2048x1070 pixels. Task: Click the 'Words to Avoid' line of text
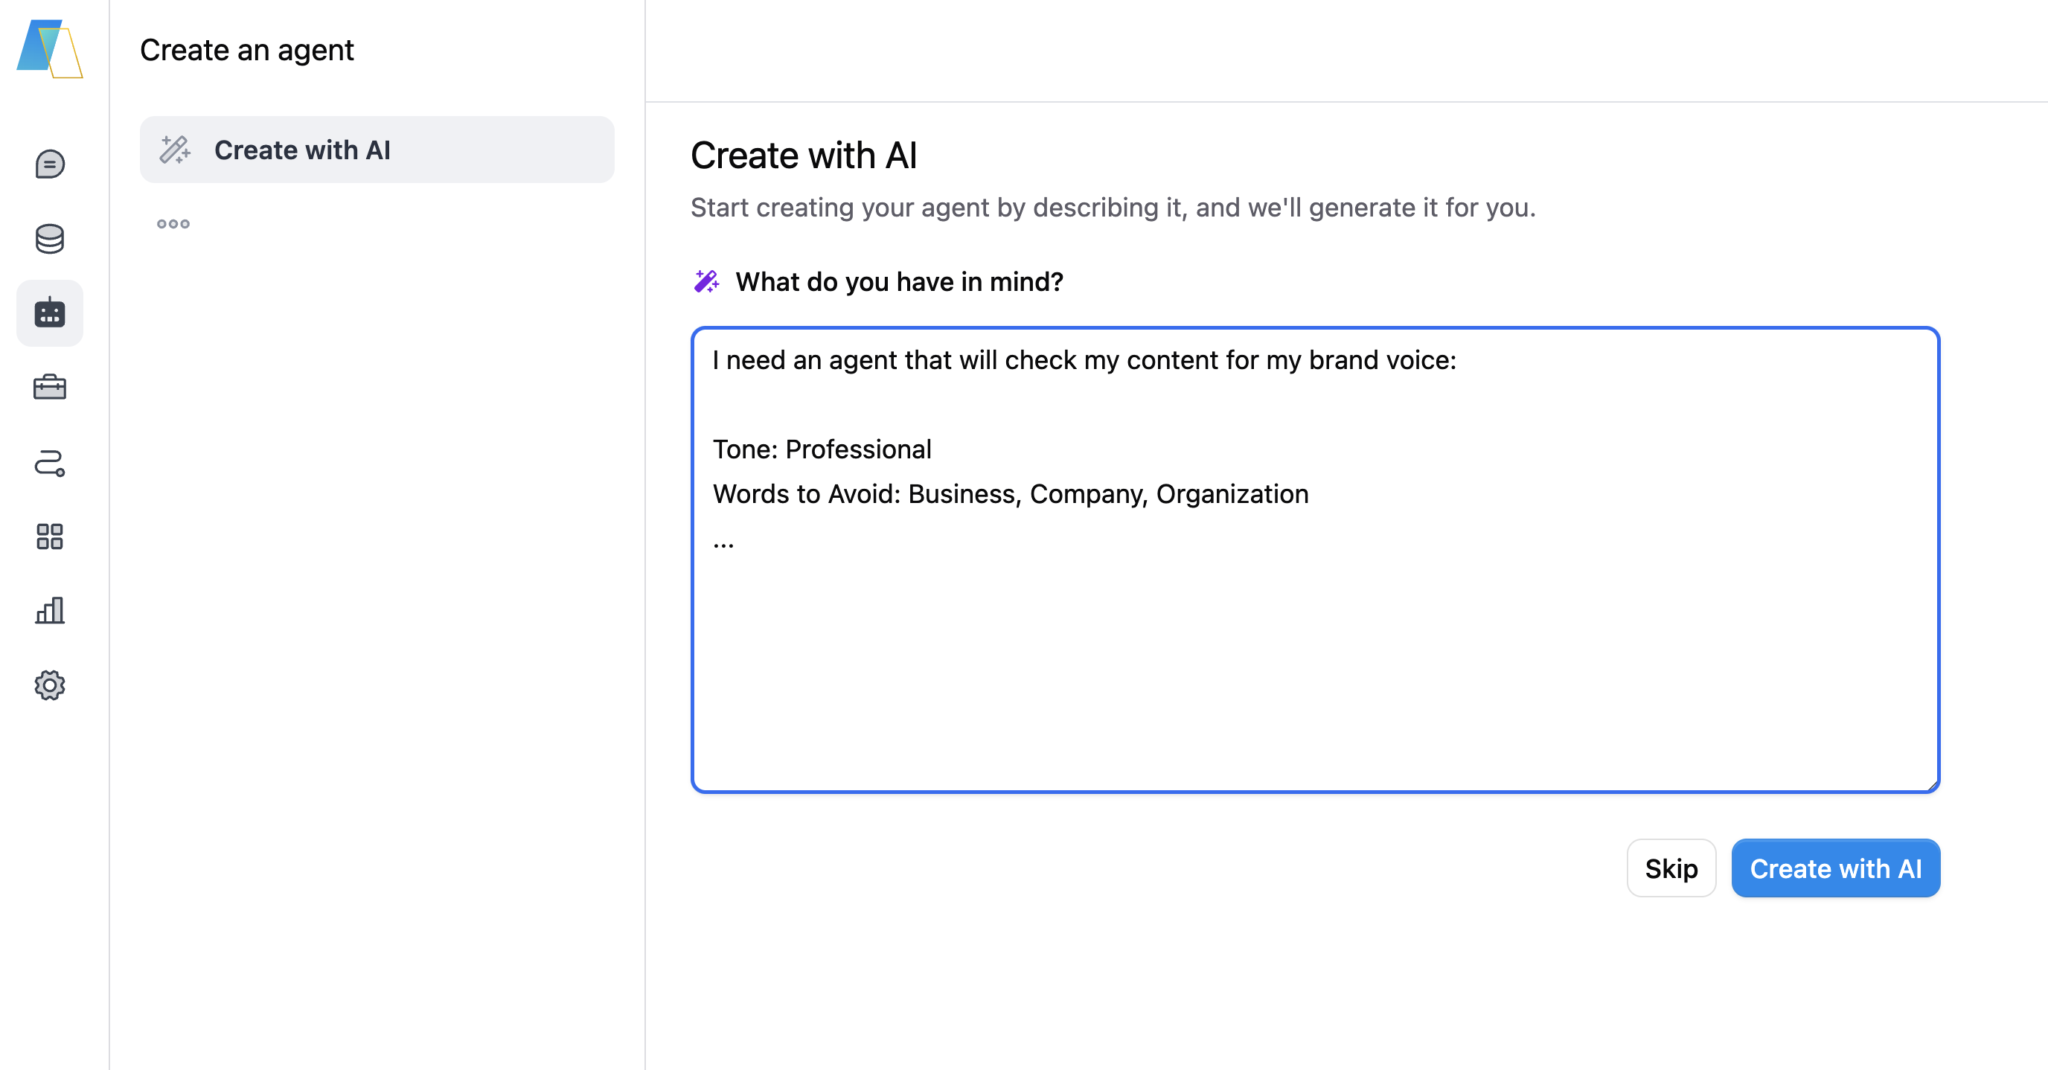(1009, 493)
